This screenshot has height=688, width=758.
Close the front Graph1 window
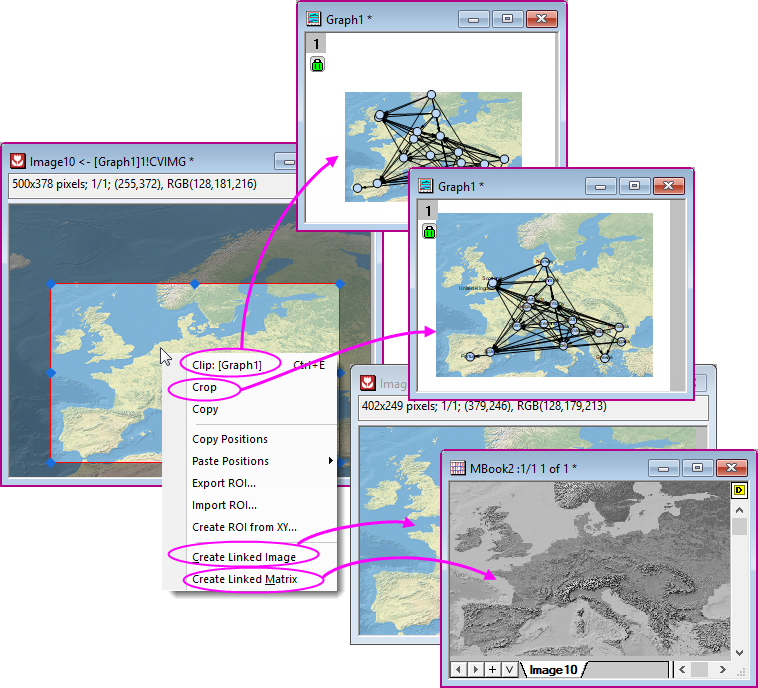669,186
